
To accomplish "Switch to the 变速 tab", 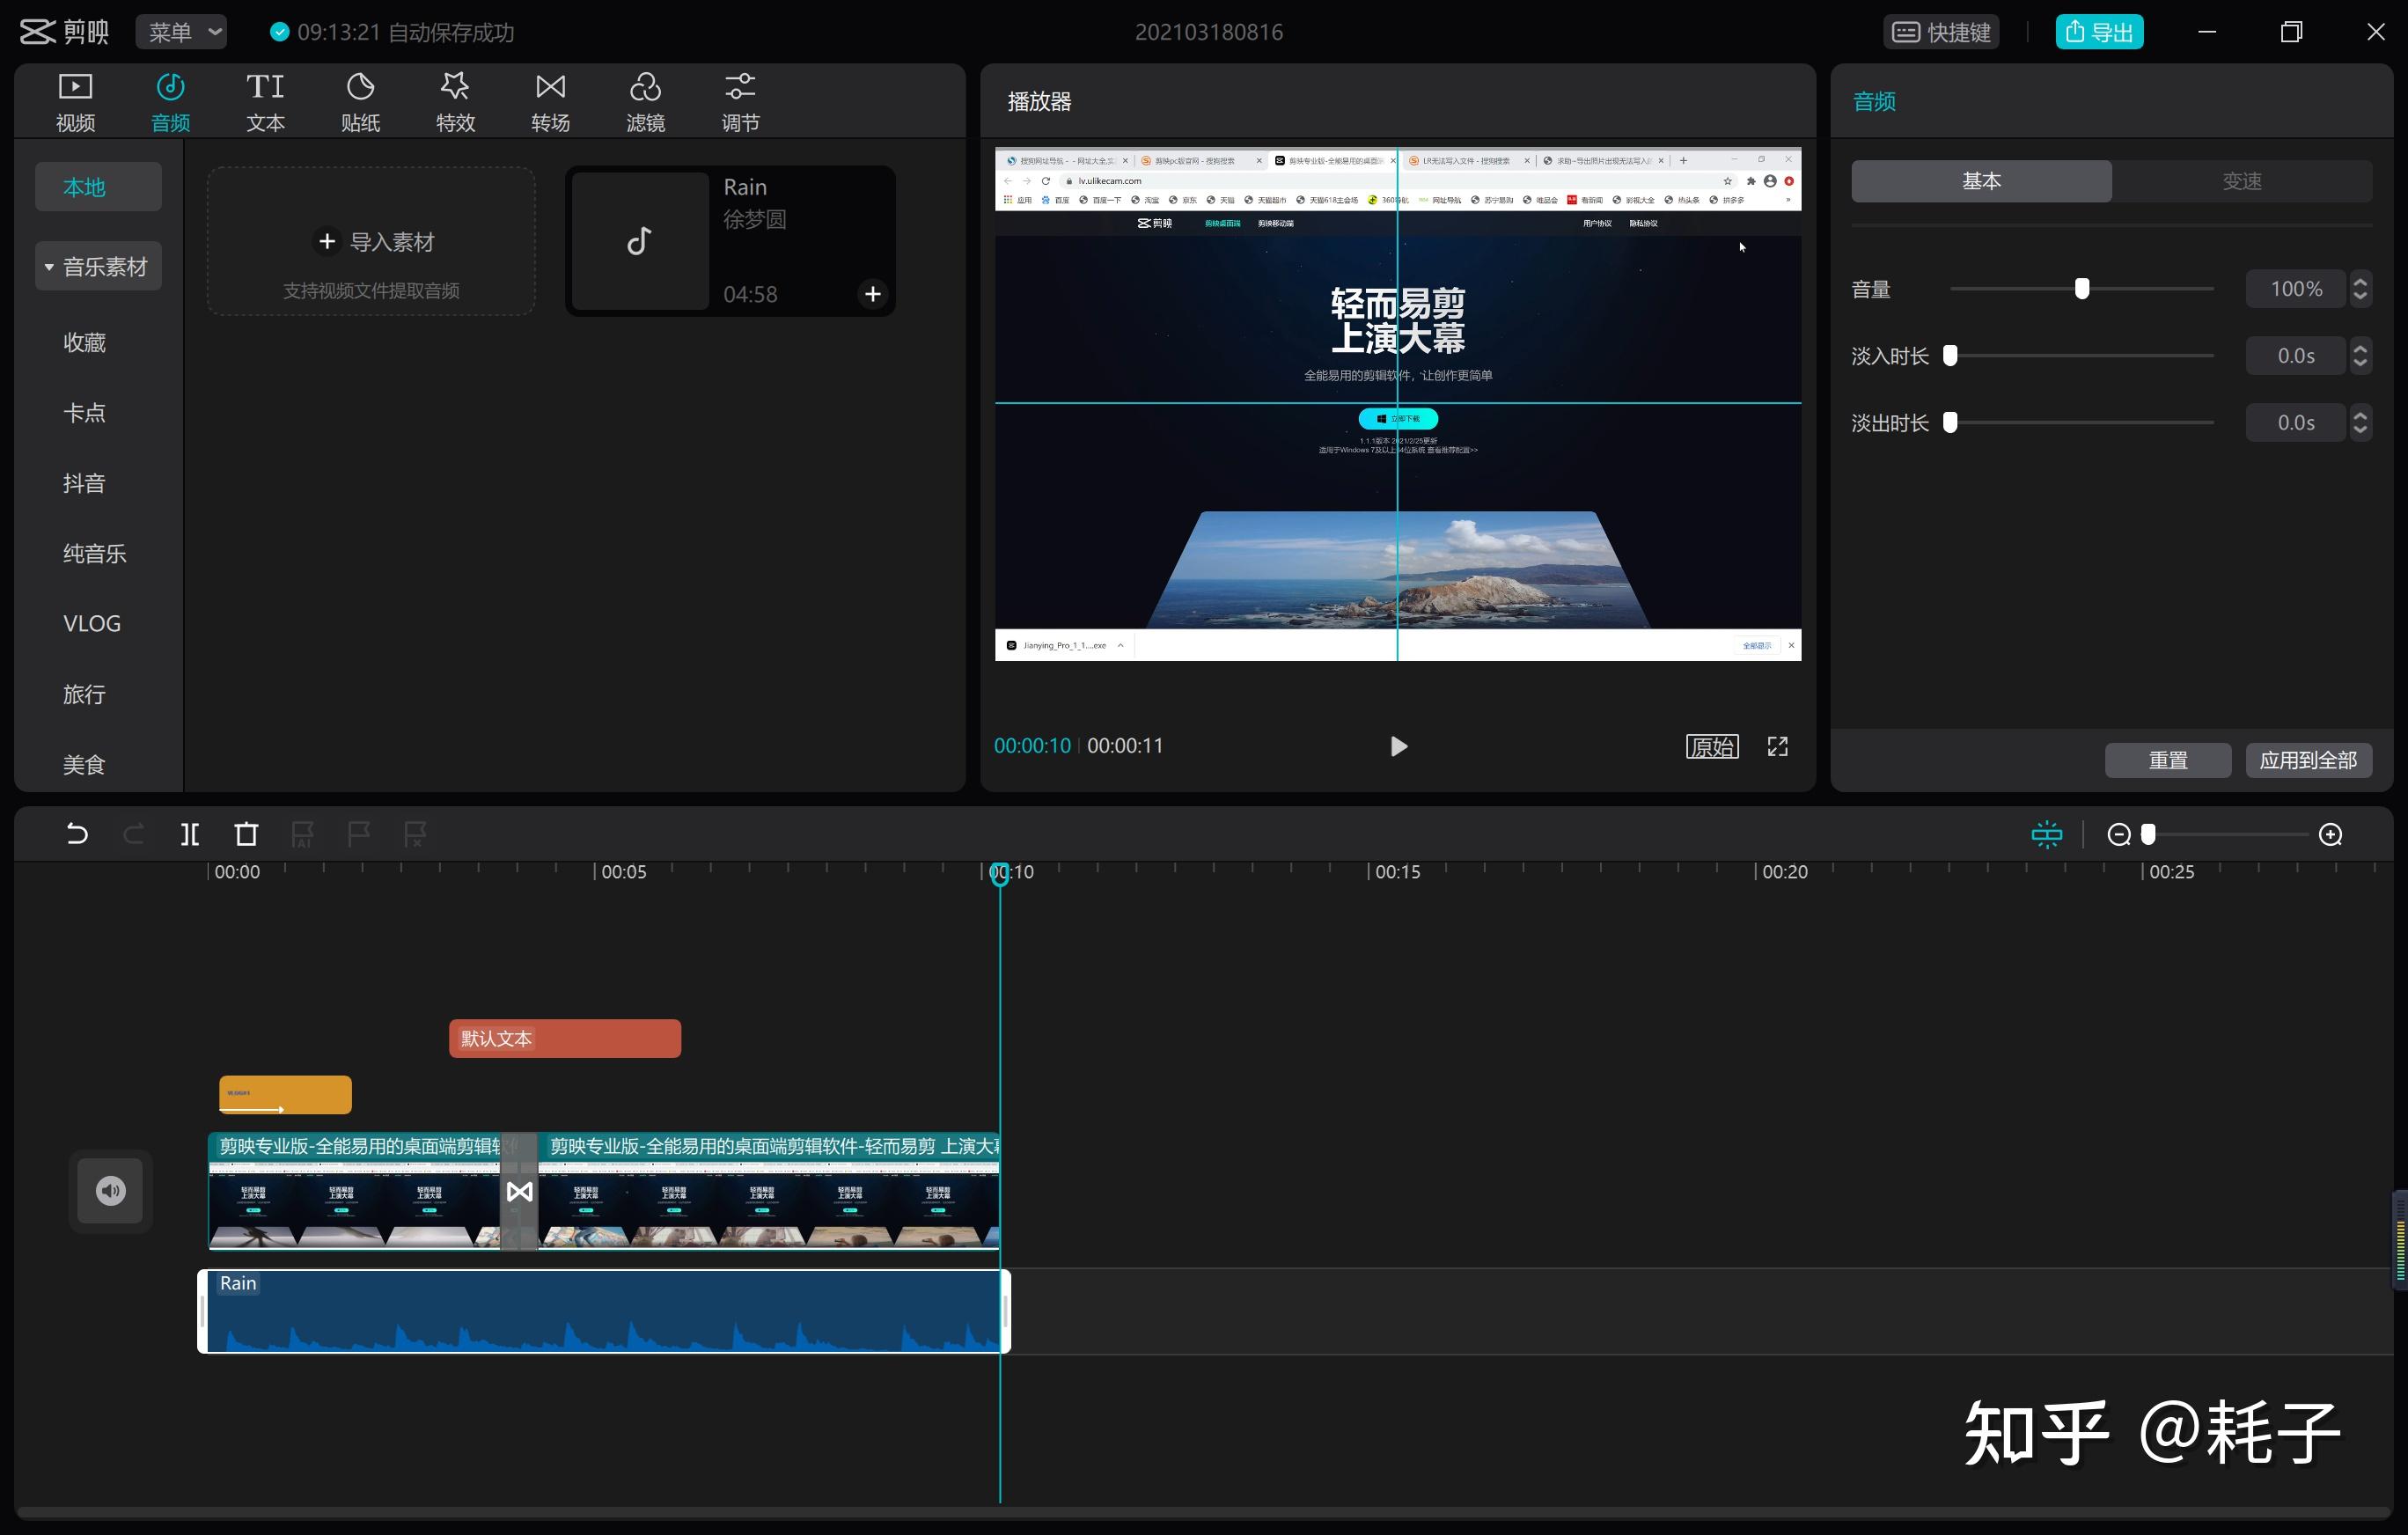I will [2241, 181].
